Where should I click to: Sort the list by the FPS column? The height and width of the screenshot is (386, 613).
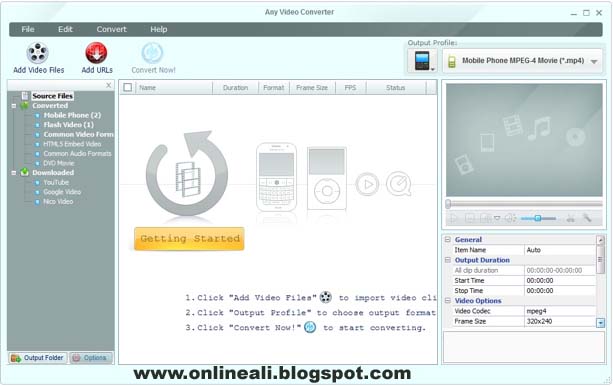click(350, 88)
